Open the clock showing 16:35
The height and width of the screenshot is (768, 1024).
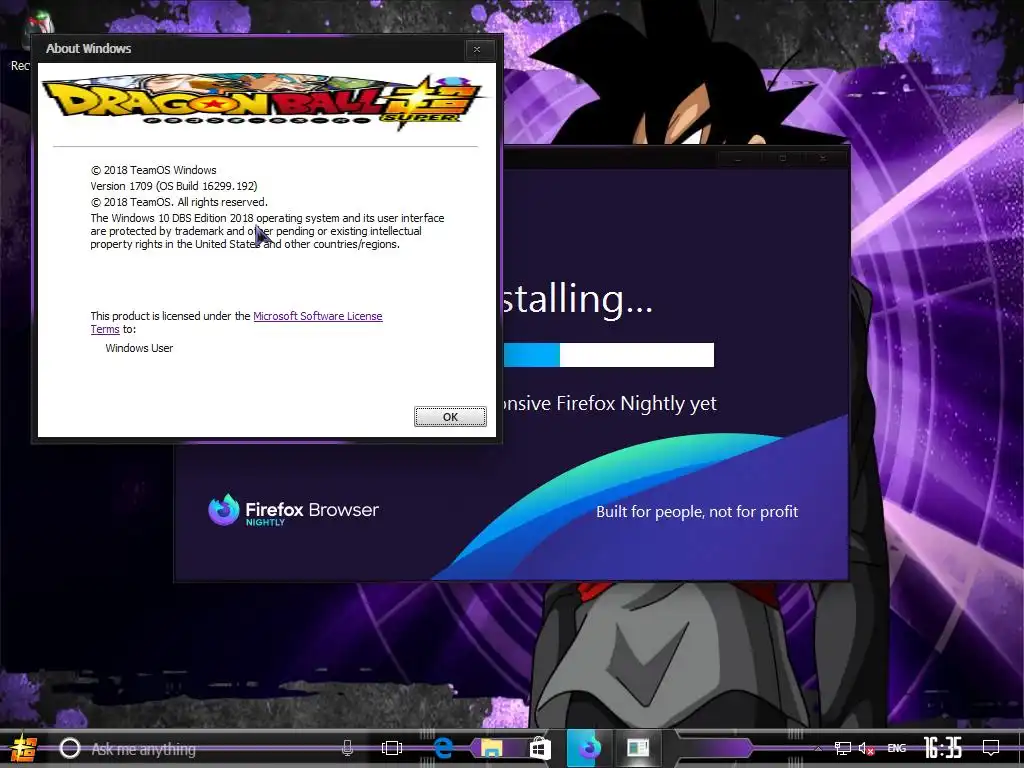coord(943,748)
